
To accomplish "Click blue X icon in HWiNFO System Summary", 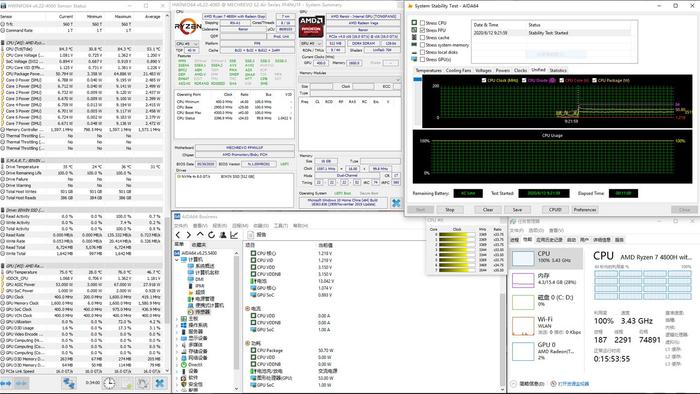I will click(x=396, y=203).
